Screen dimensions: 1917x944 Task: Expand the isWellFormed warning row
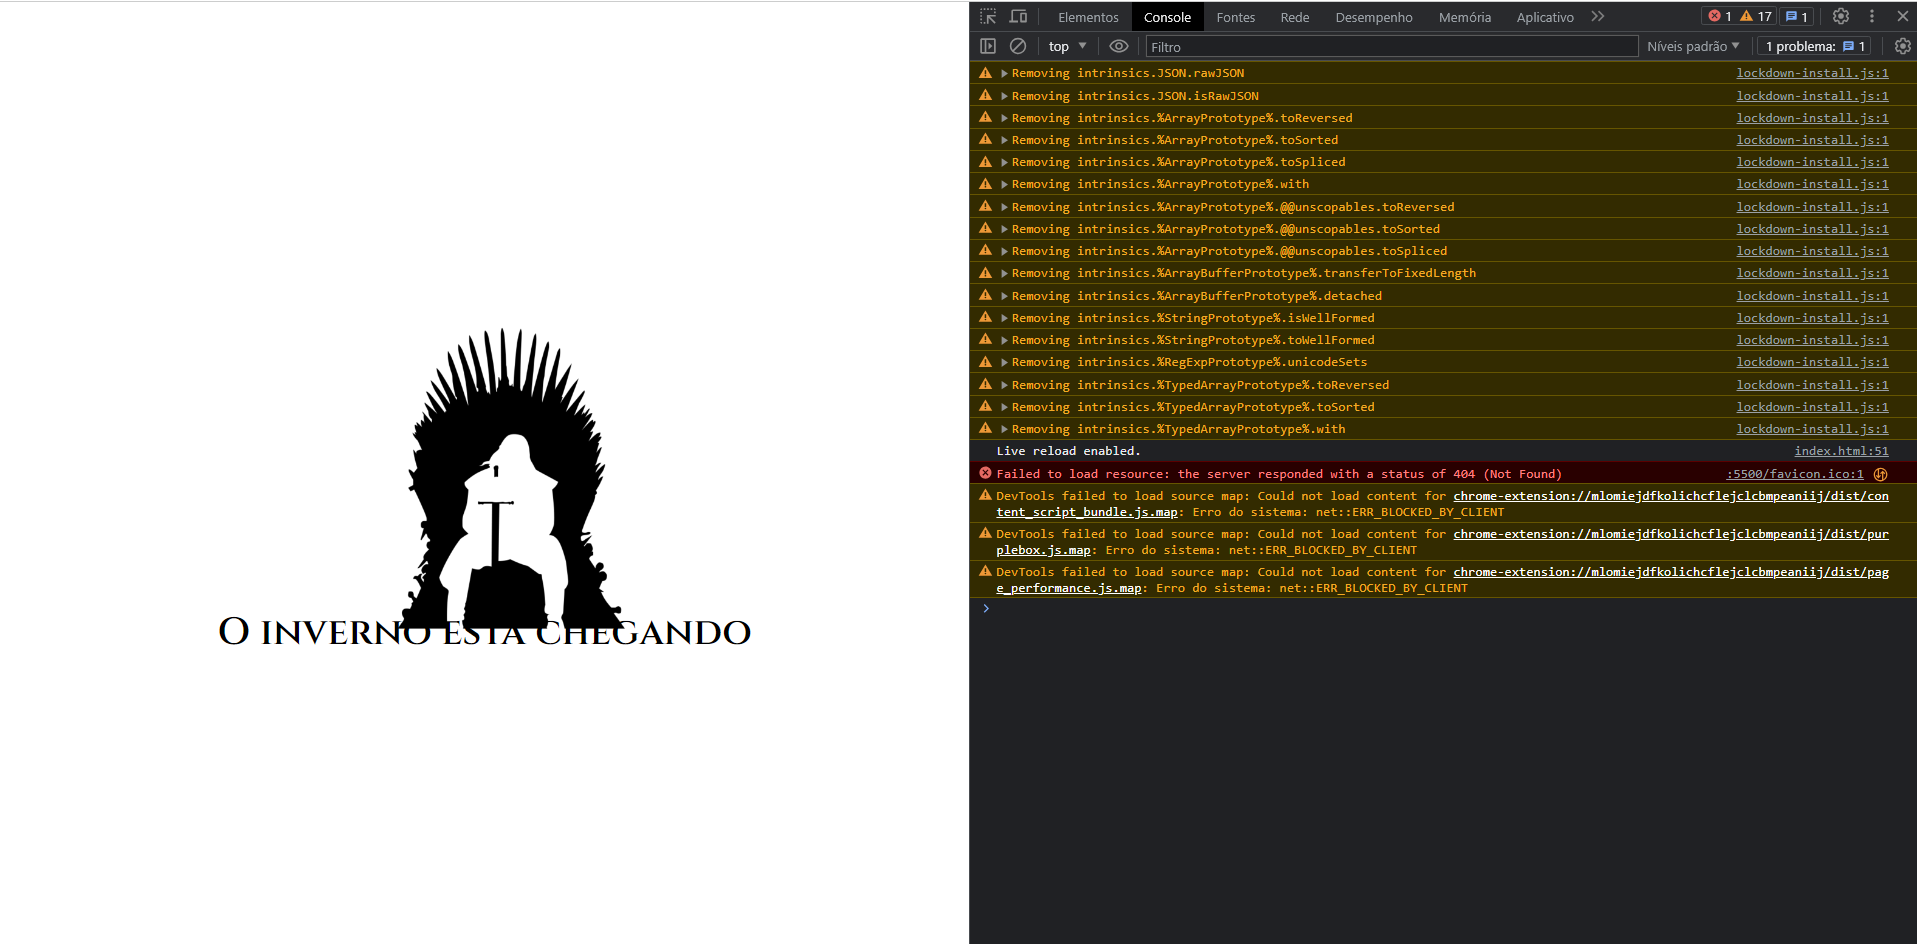point(1004,318)
